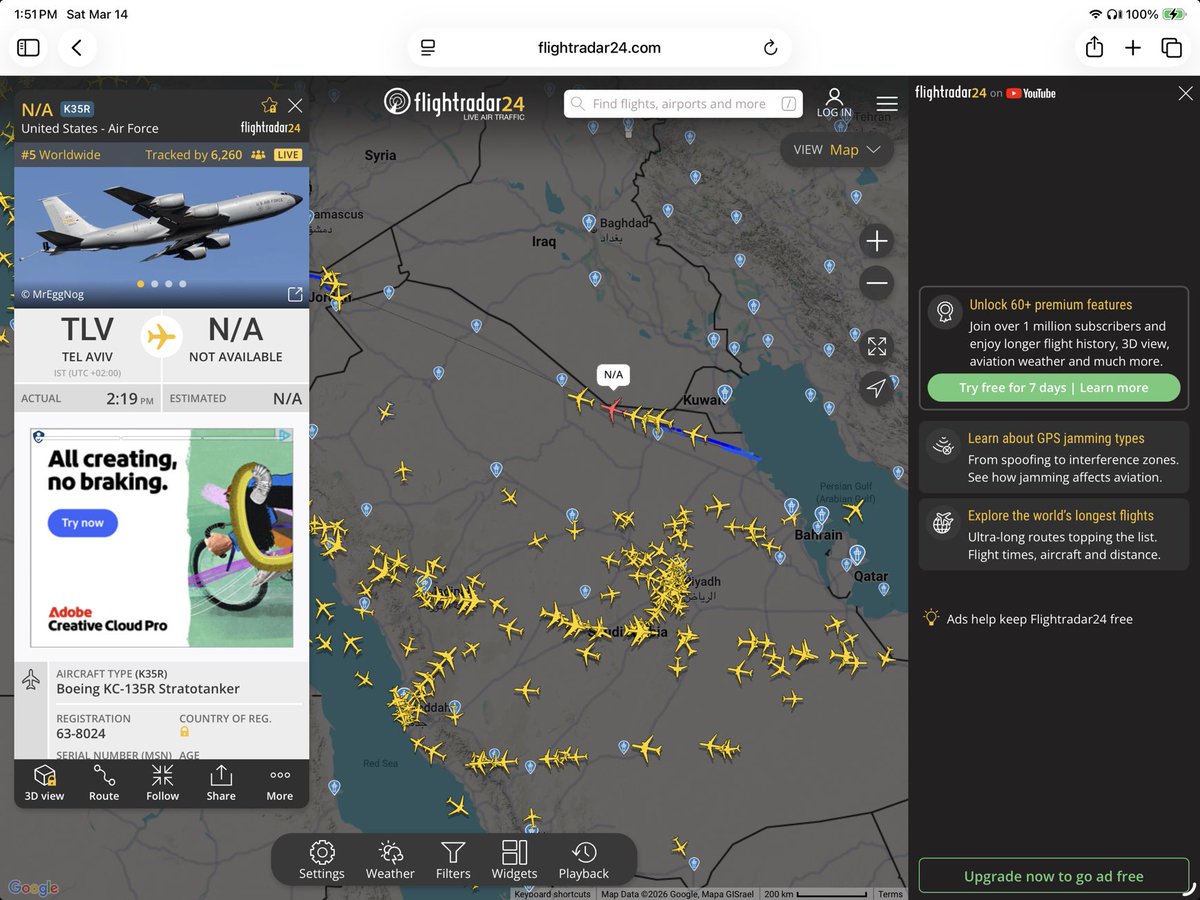Click Baghdad airport pin marker
This screenshot has height=900, width=1200.
(x=589, y=222)
